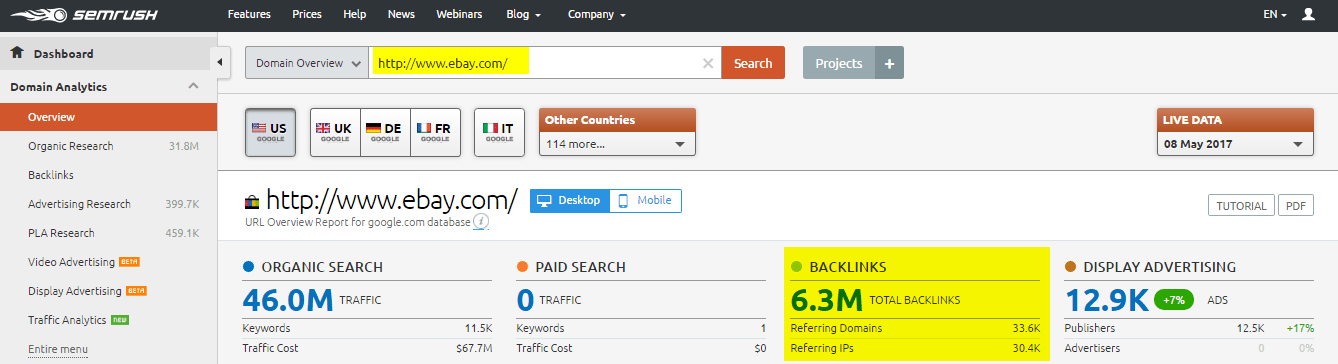Open the Other Countries dropdown
Image resolution: width=1338 pixels, height=364 pixels.
617,144
